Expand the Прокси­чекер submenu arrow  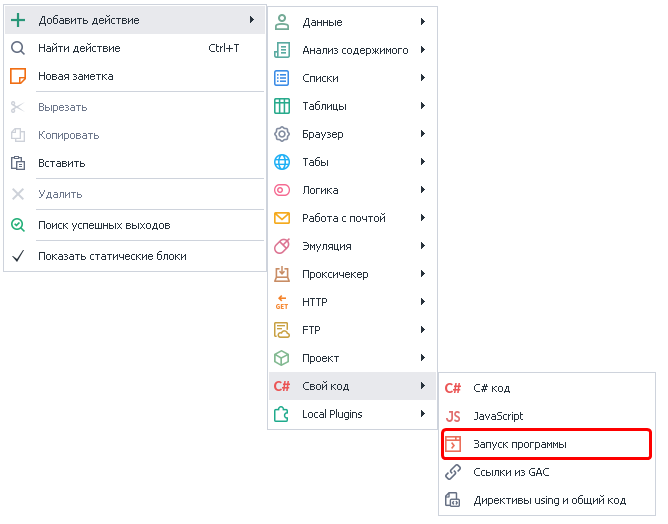423,274
